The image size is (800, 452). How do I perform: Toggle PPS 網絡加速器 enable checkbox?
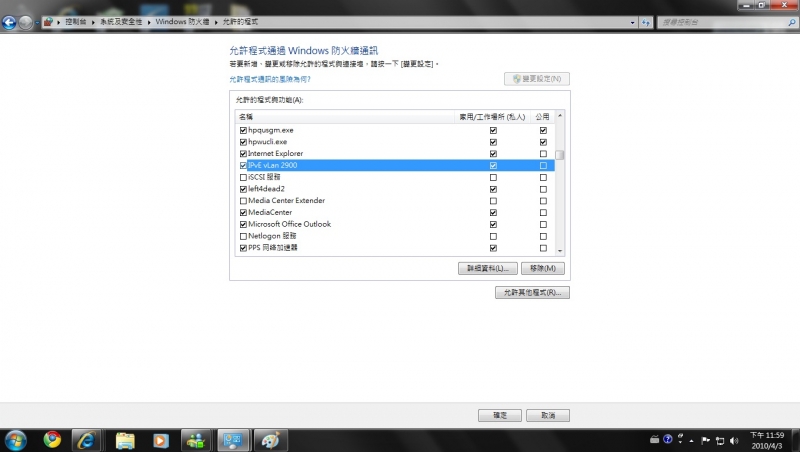pyautogui.click(x=243, y=248)
